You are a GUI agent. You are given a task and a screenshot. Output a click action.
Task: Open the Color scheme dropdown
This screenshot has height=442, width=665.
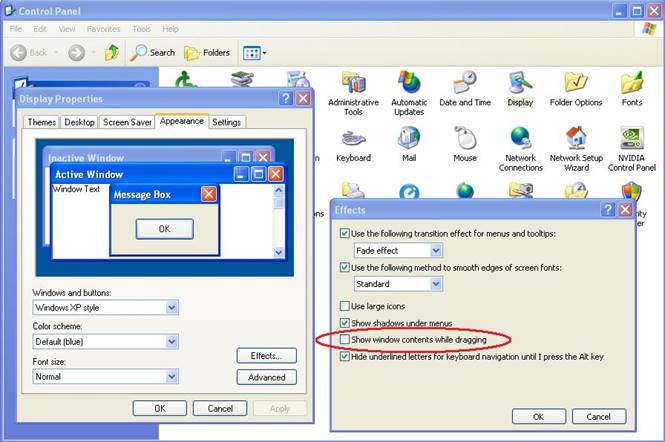pyautogui.click(x=172, y=341)
